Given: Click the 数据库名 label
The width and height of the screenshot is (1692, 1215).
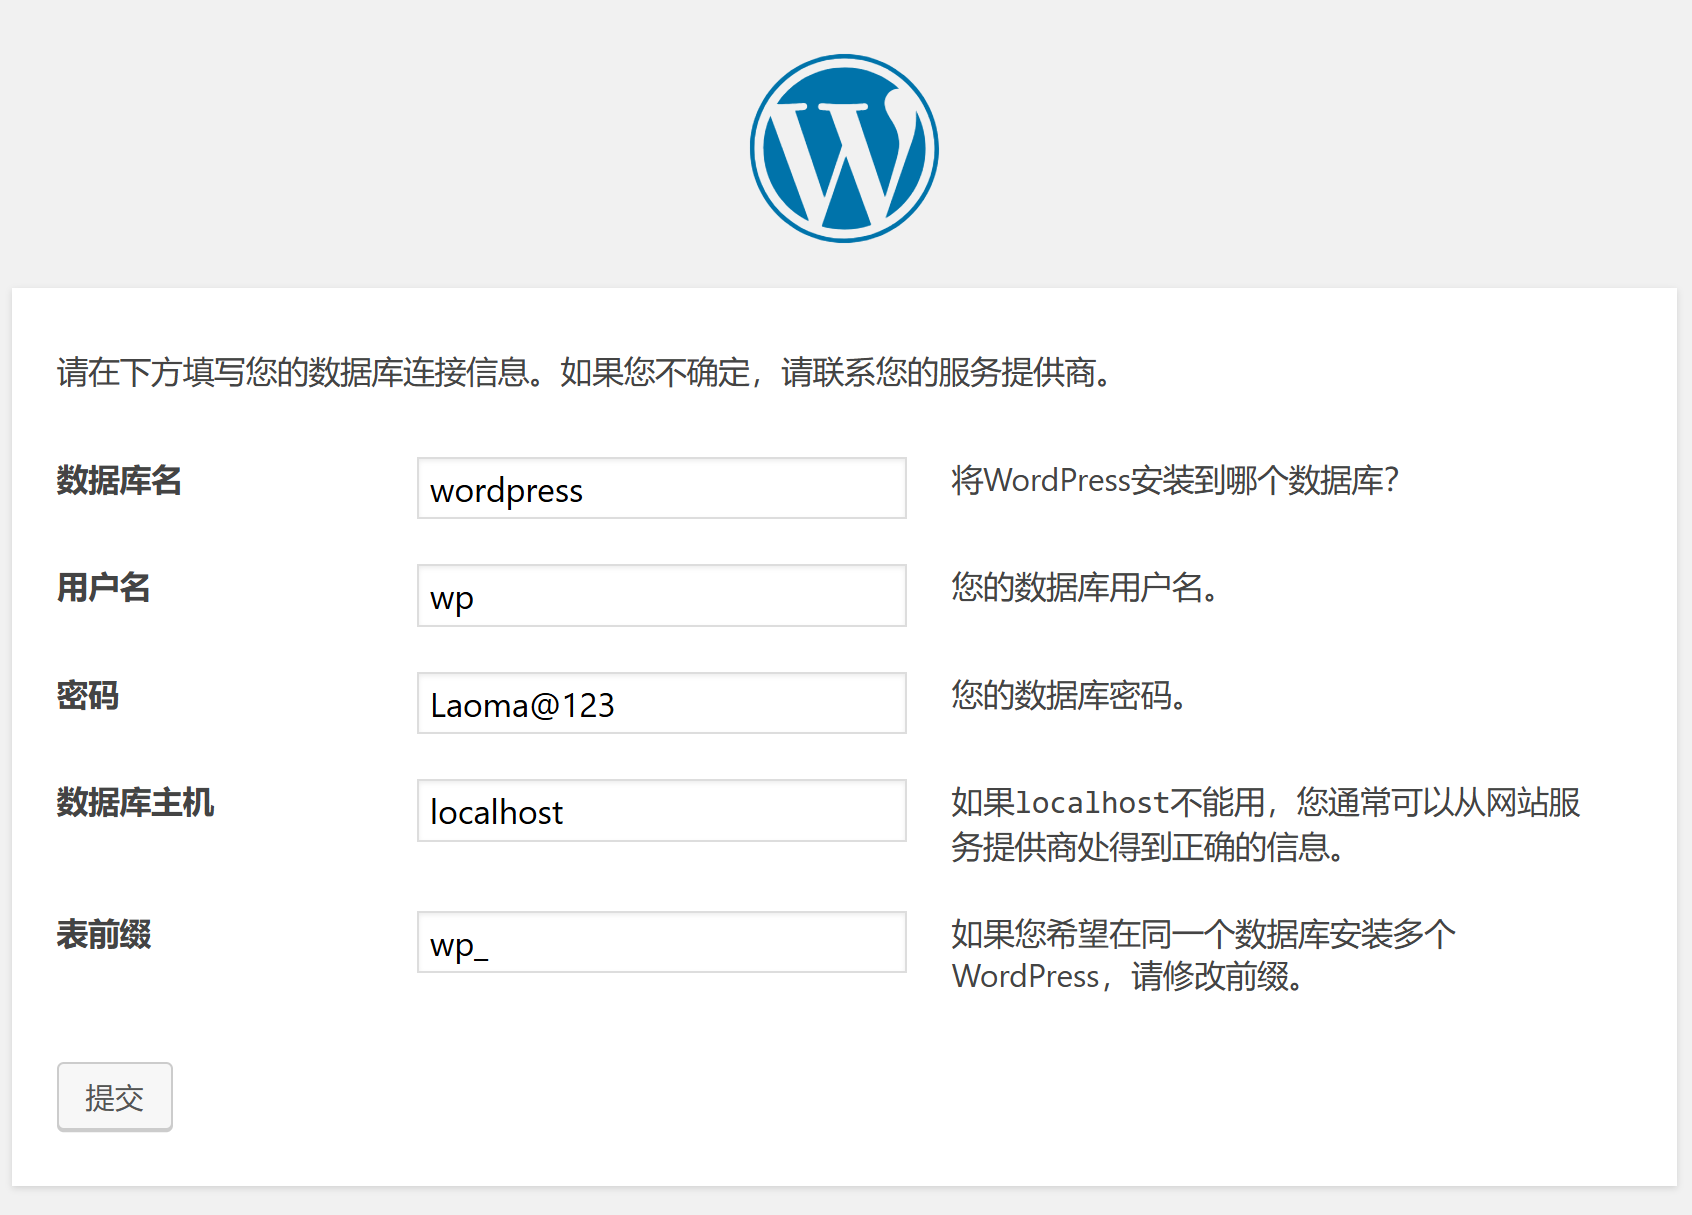Looking at the screenshot, I should [x=119, y=481].
